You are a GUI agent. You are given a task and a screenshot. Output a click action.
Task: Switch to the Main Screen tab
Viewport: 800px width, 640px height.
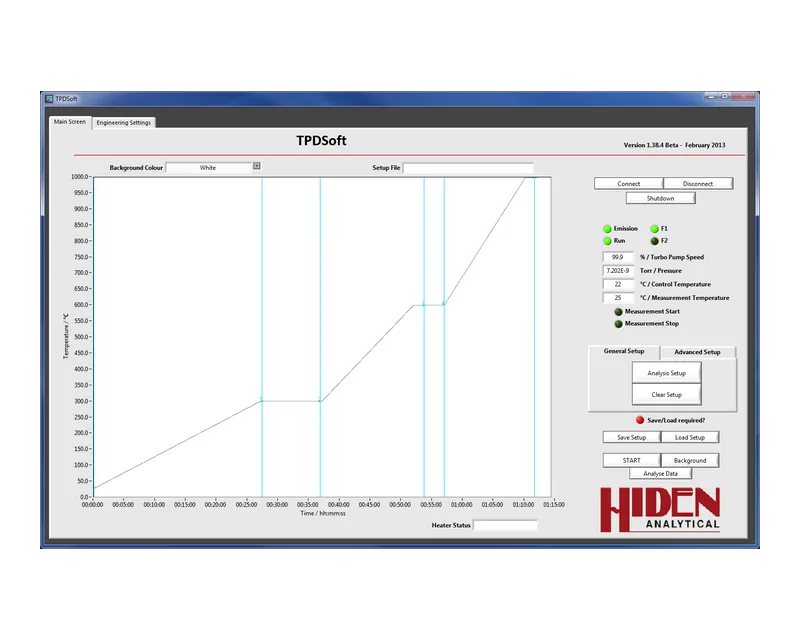coord(70,121)
